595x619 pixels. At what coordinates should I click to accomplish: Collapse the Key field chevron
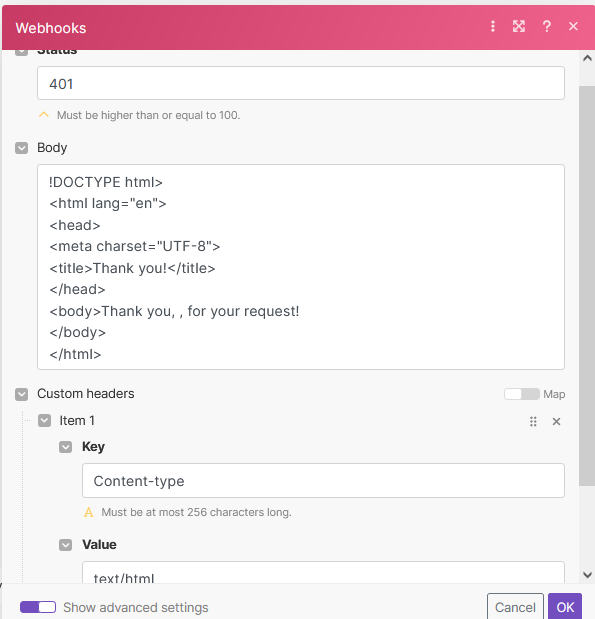point(66,447)
